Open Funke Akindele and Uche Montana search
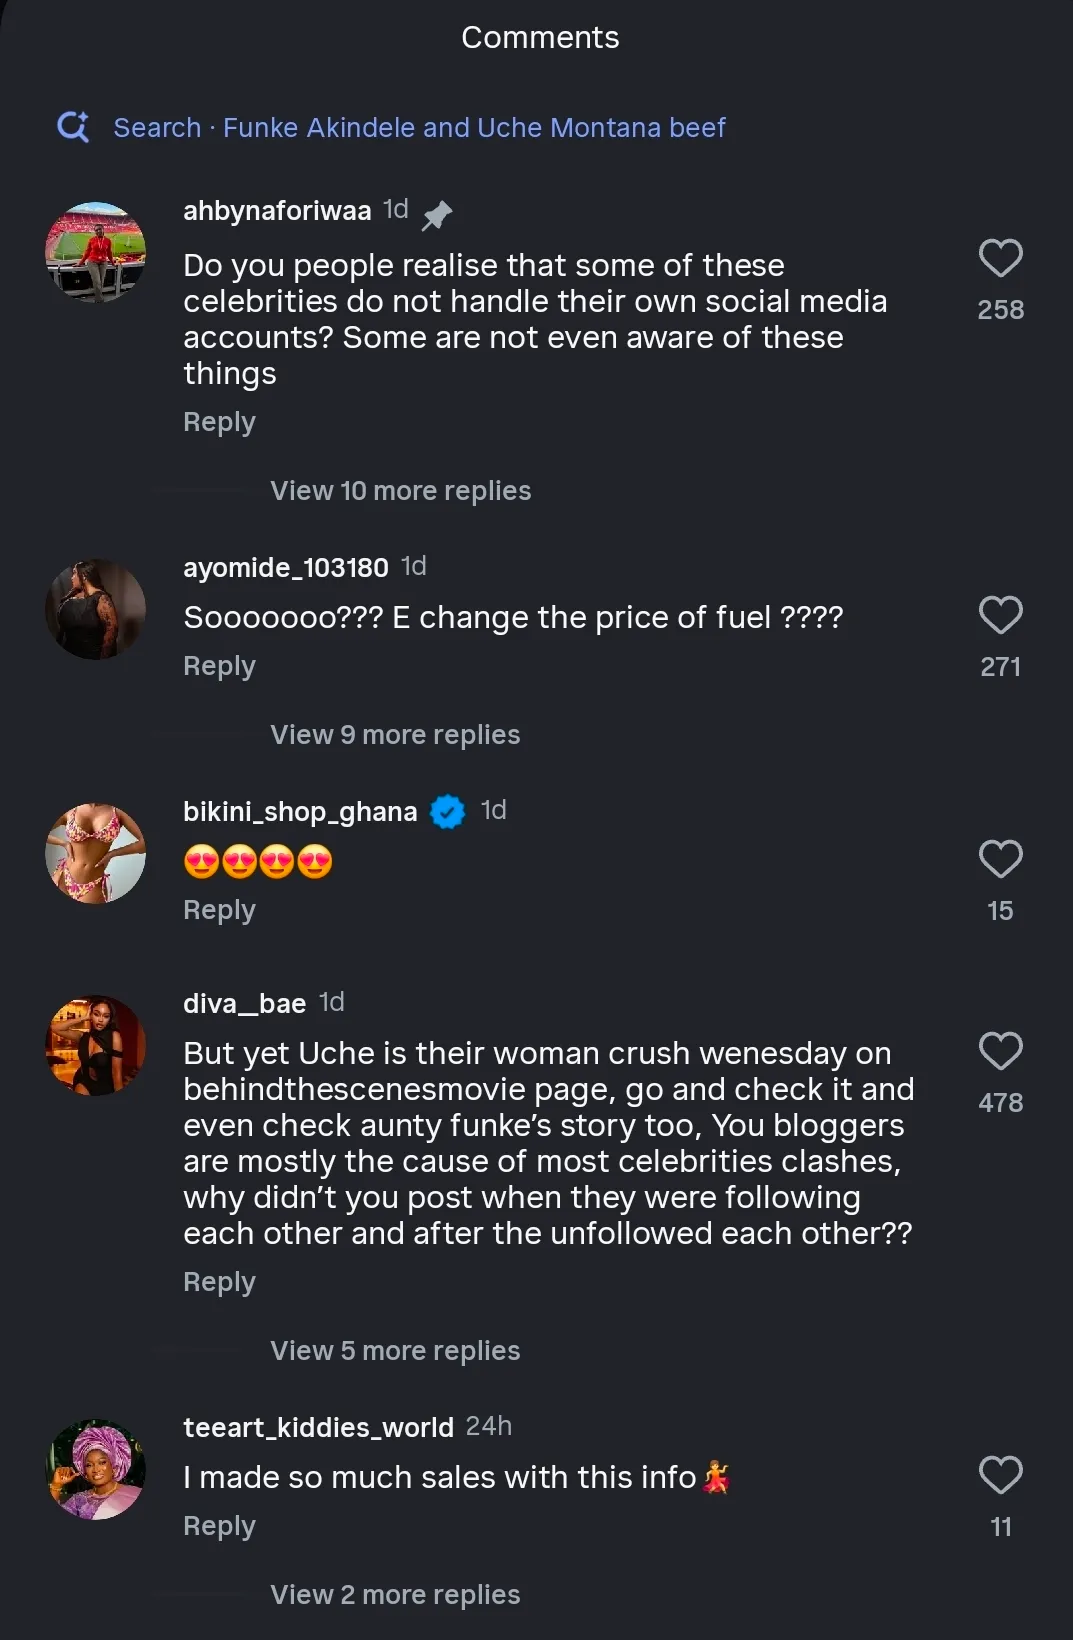This screenshot has height=1640, width=1073. (473, 128)
